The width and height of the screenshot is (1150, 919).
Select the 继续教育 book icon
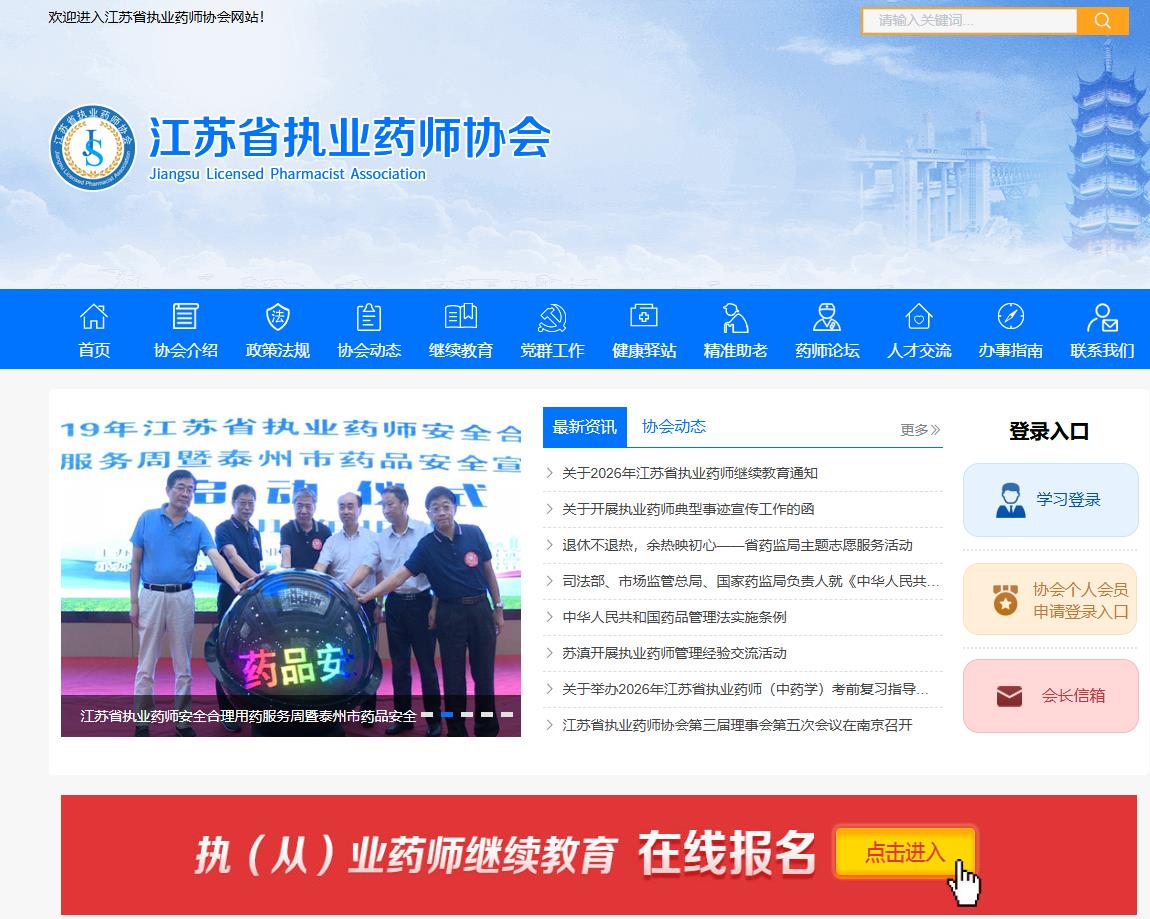tap(461, 318)
